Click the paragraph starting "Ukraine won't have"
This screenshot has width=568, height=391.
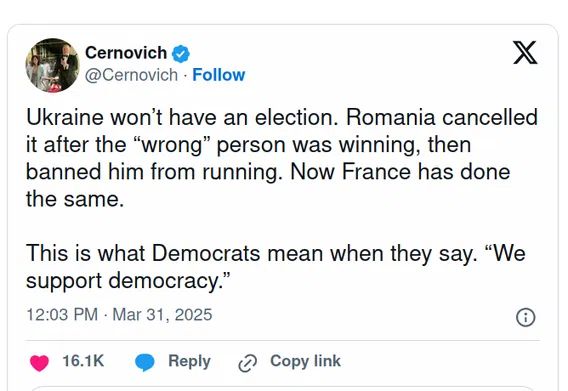click(282, 158)
